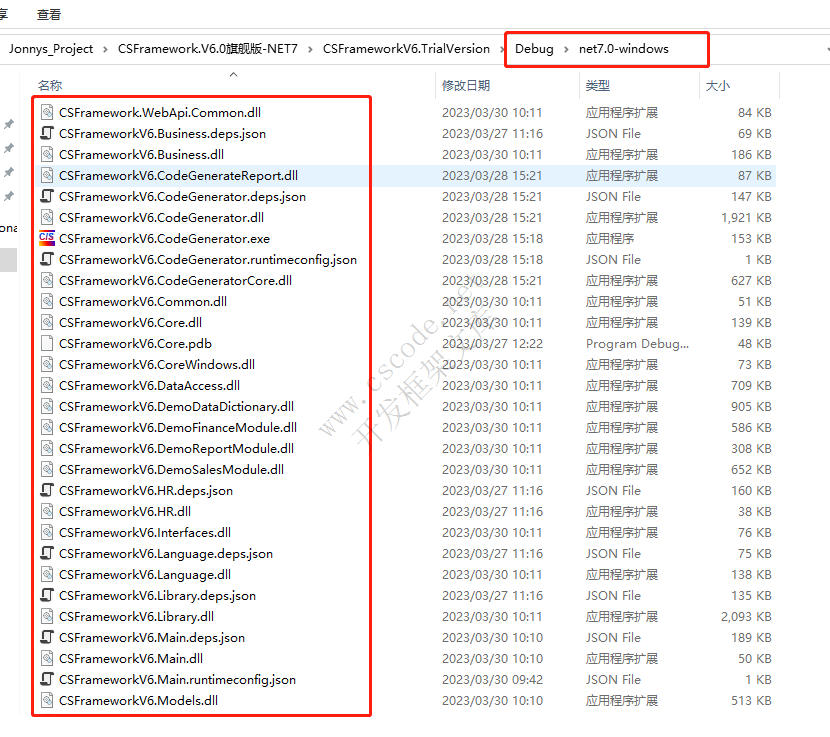
Task: Select file CSFrameworkV6.Main.dll
Action: [131, 659]
